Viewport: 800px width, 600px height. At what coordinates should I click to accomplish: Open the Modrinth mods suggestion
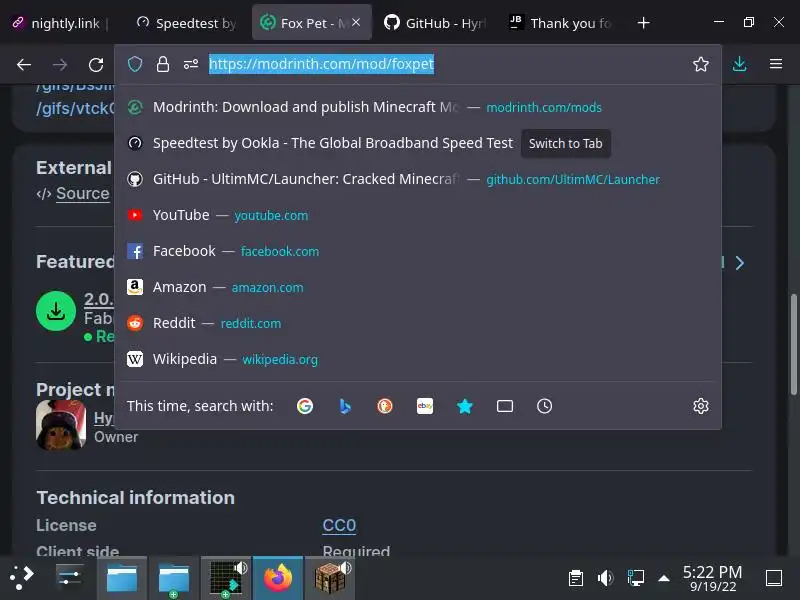coord(417,107)
